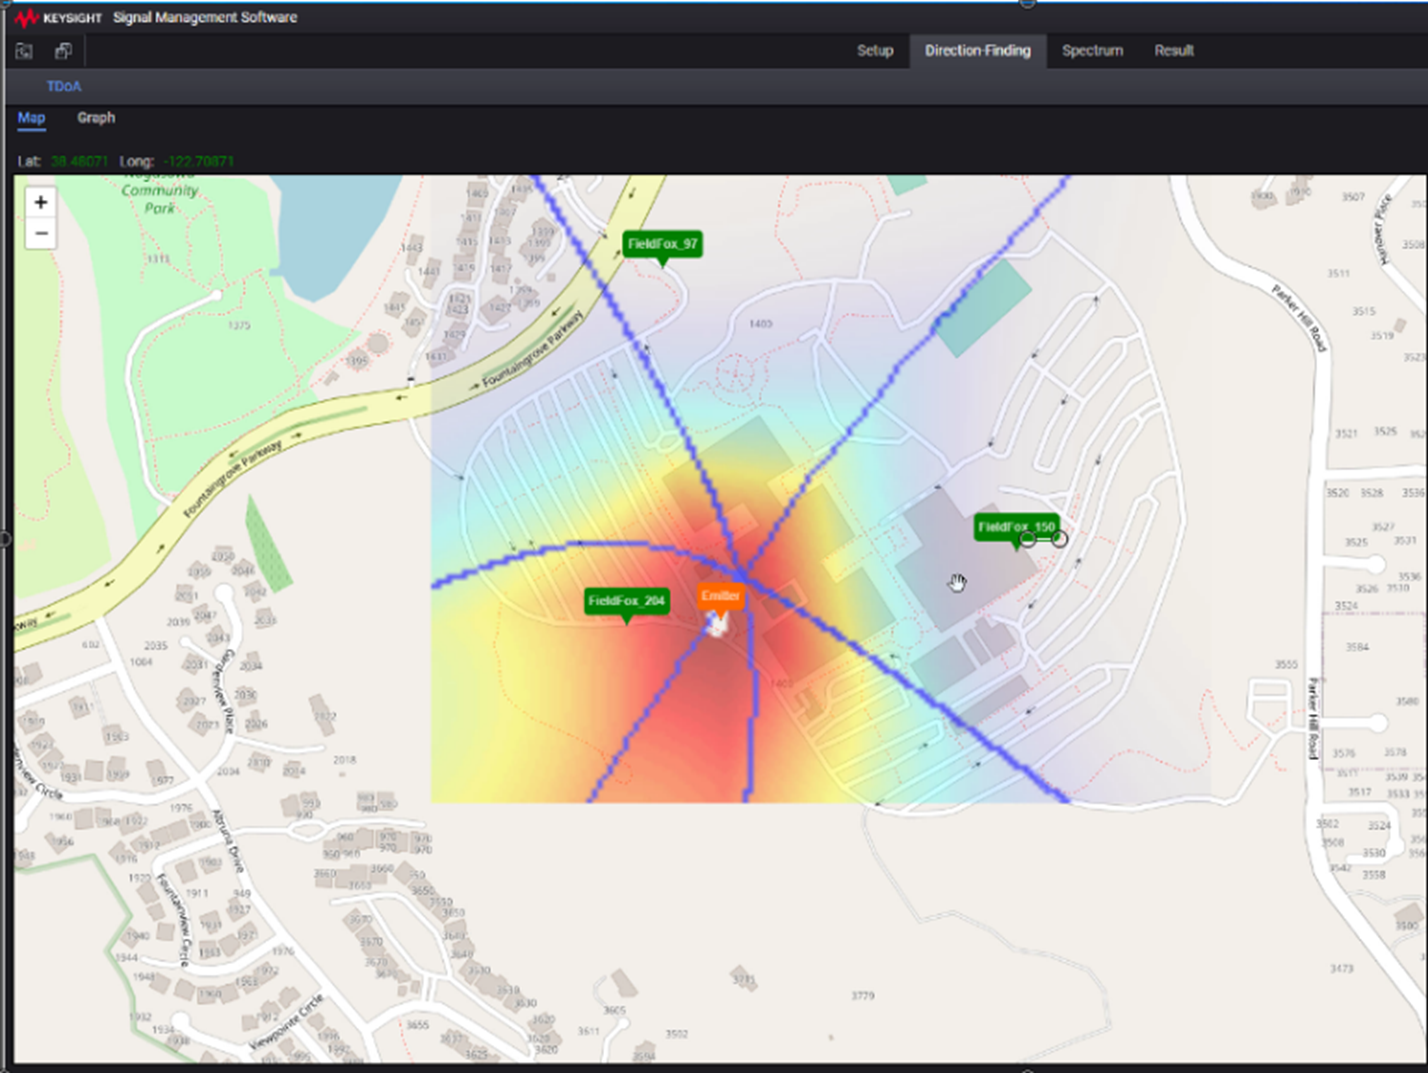Image resolution: width=1428 pixels, height=1073 pixels.
Task: Zoom out using the map minus button
Action: [x=40, y=232]
